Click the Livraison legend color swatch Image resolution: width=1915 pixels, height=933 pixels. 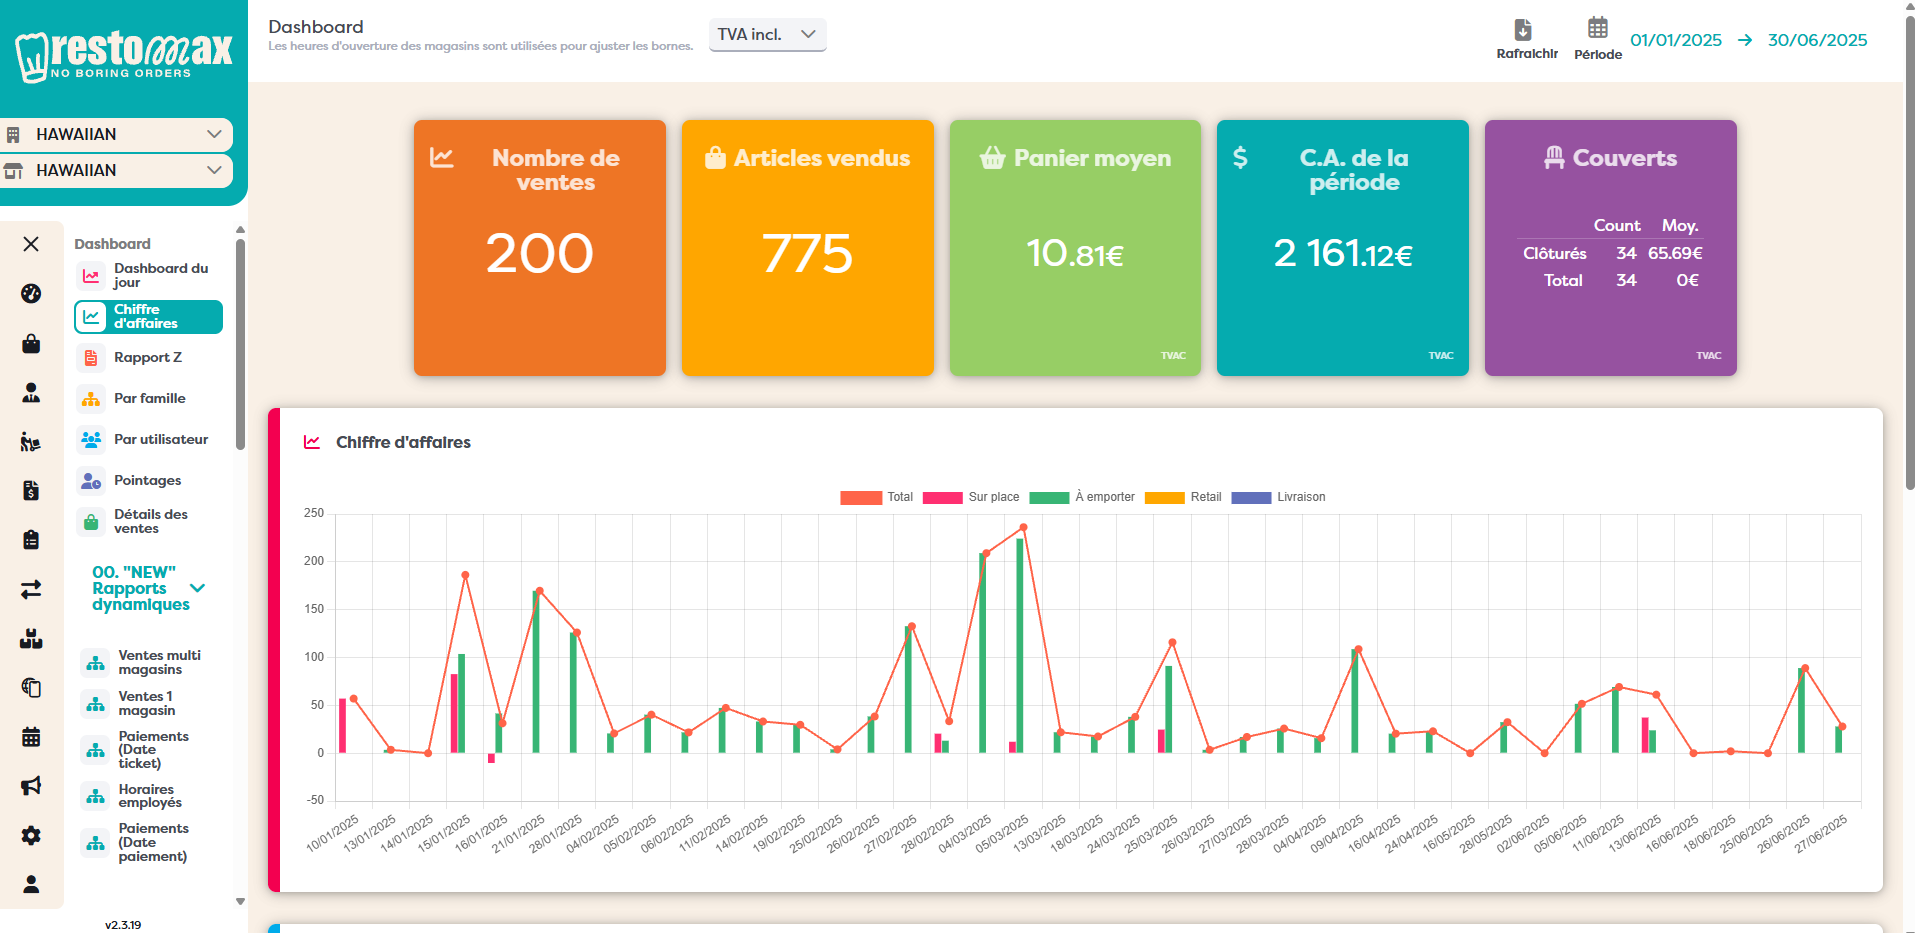[x=1250, y=497]
